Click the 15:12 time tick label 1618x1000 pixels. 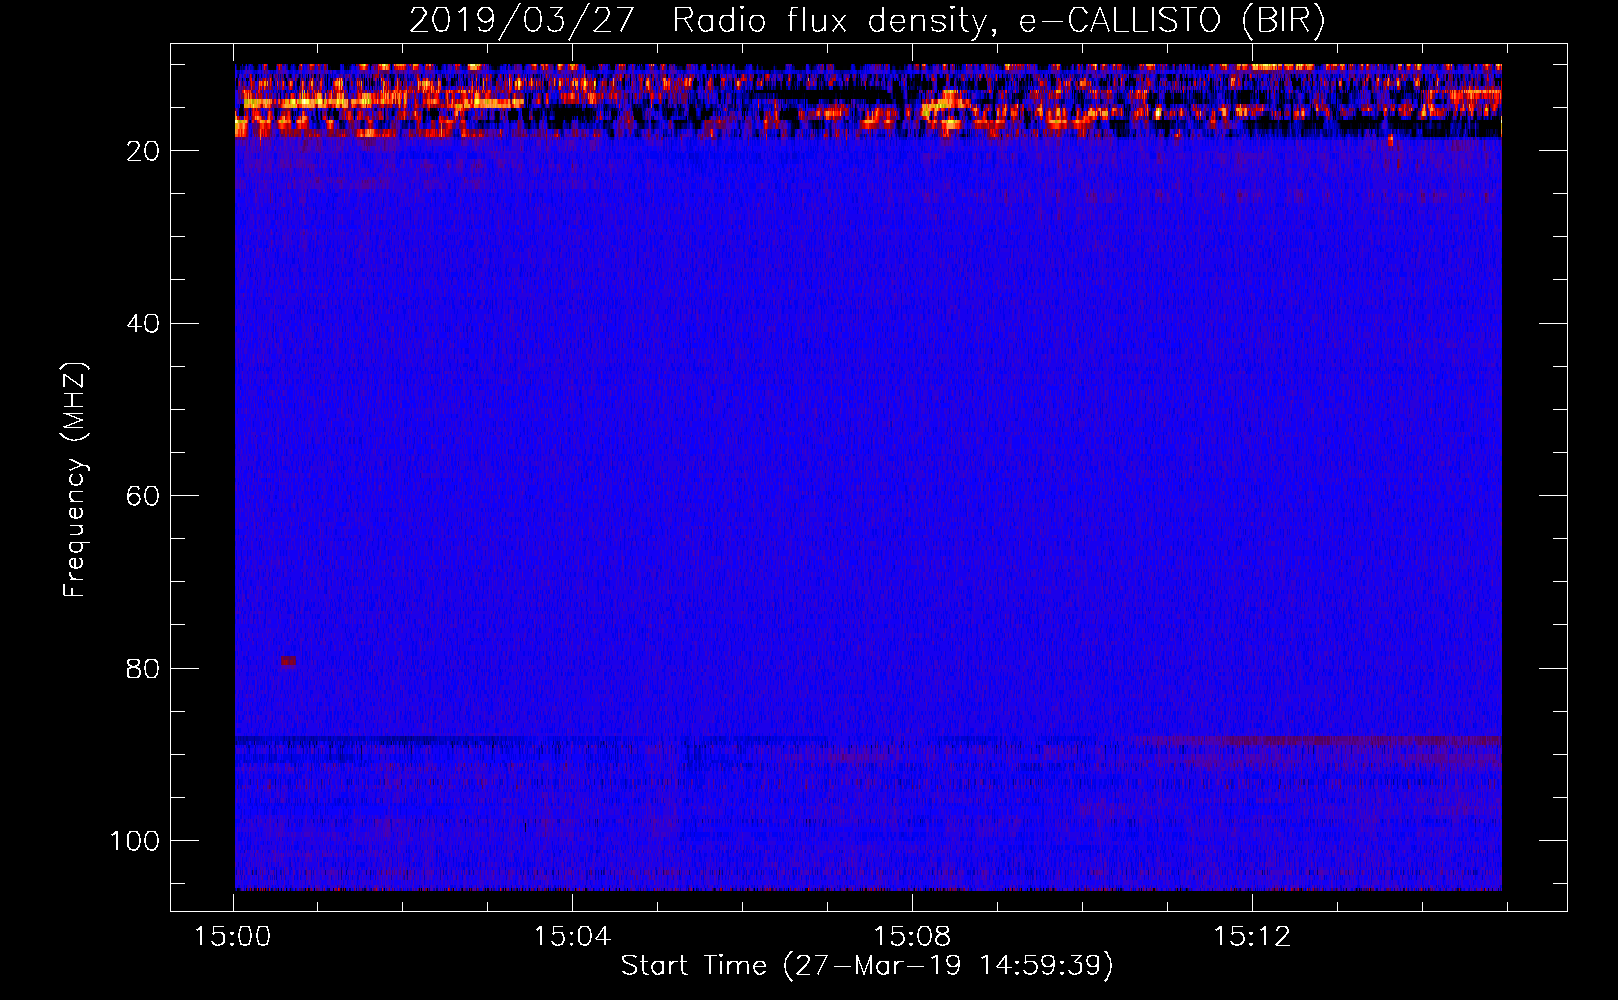coord(1251,937)
